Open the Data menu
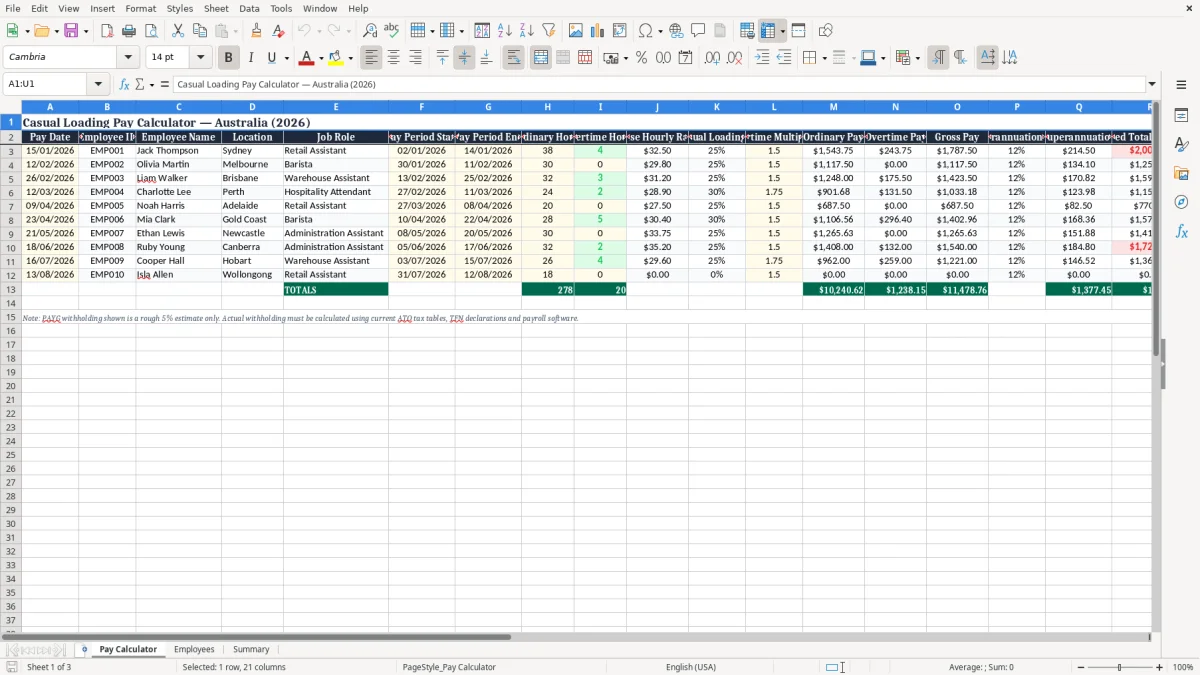This screenshot has height=675, width=1200. click(x=249, y=8)
